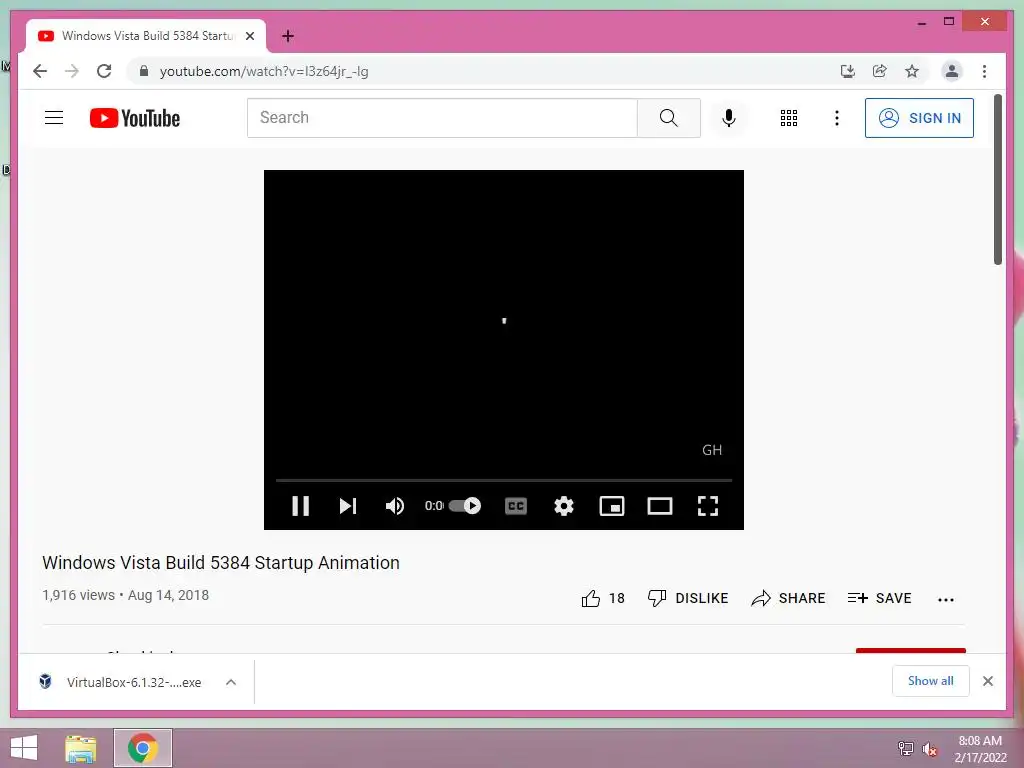Open the YouTube apps grid
Viewport: 1024px width, 768px height.
(x=789, y=118)
